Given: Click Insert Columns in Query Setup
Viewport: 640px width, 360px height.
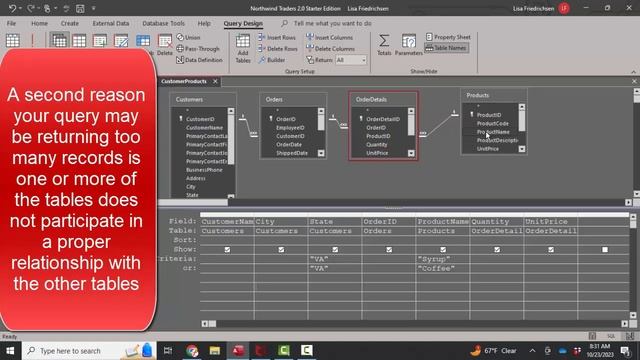Looking at the screenshot, I should pos(329,37).
